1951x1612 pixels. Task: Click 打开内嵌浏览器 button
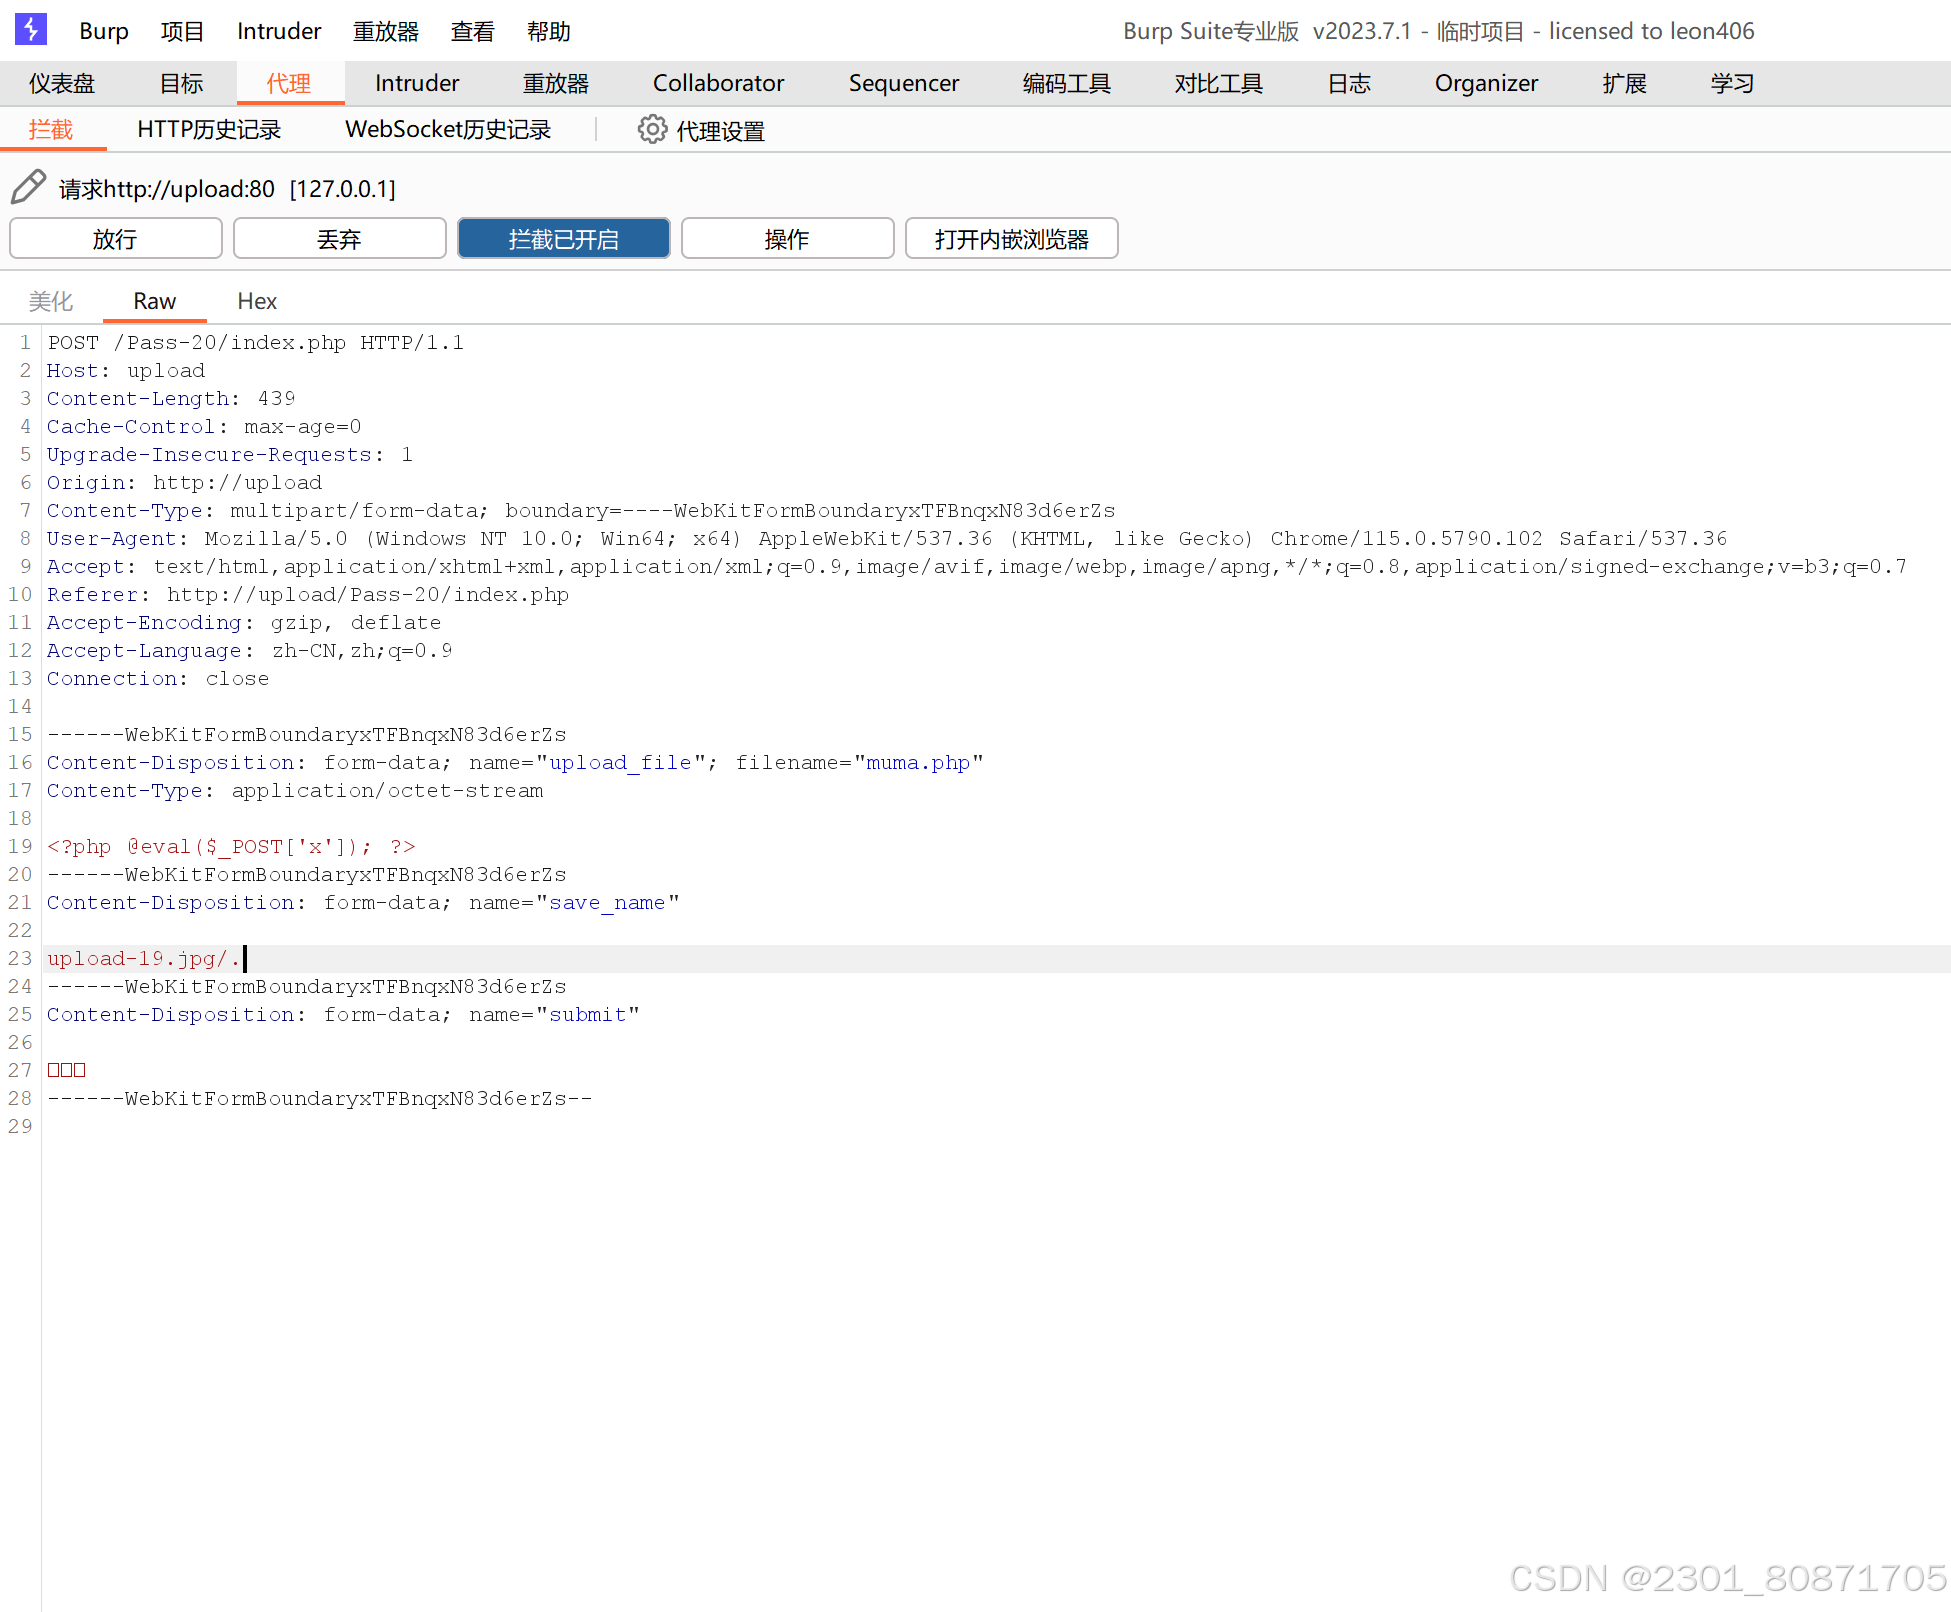pos(1011,239)
